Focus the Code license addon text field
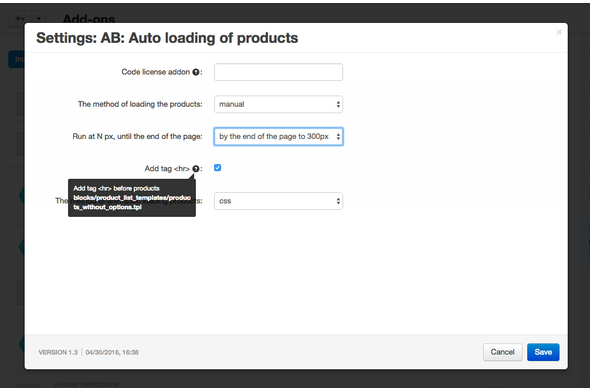 click(x=278, y=72)
